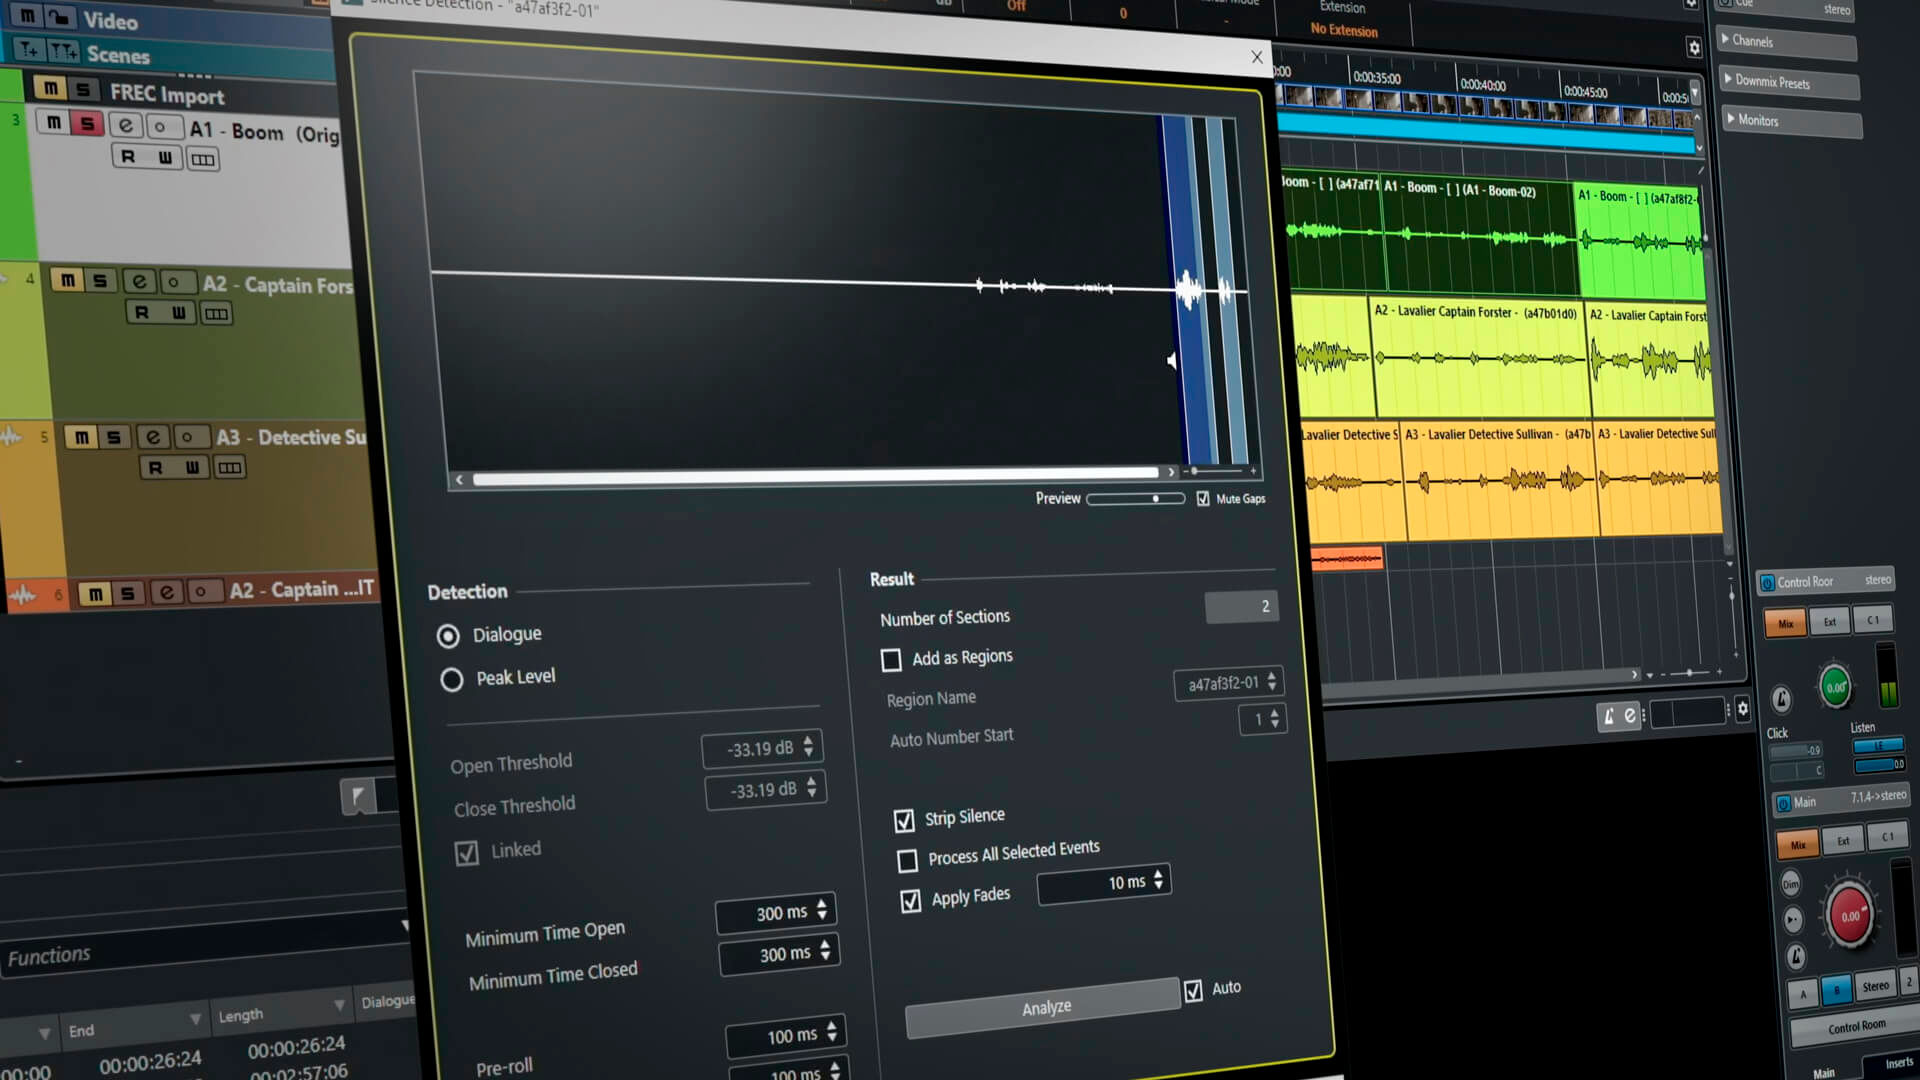Enable read automation on A1 Boom track
The height and width of the screenshot is (1080, 1920).
[128, 157]
